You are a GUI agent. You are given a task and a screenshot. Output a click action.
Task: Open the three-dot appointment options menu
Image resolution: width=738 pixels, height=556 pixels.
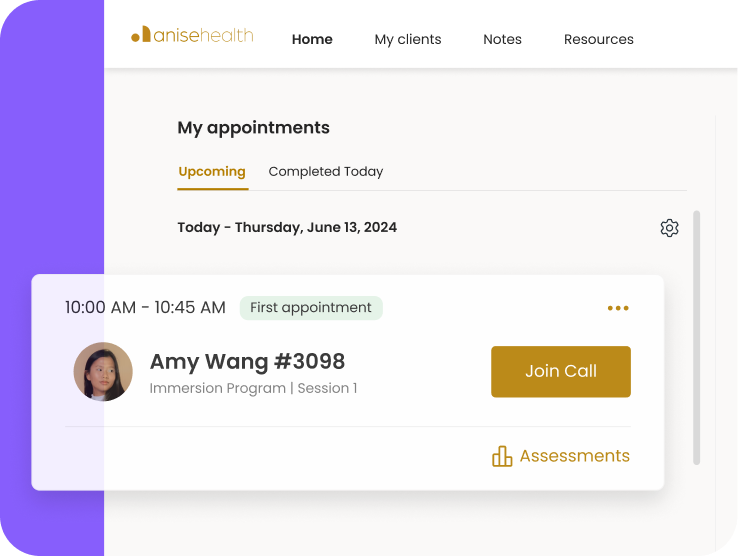point(618,308)
